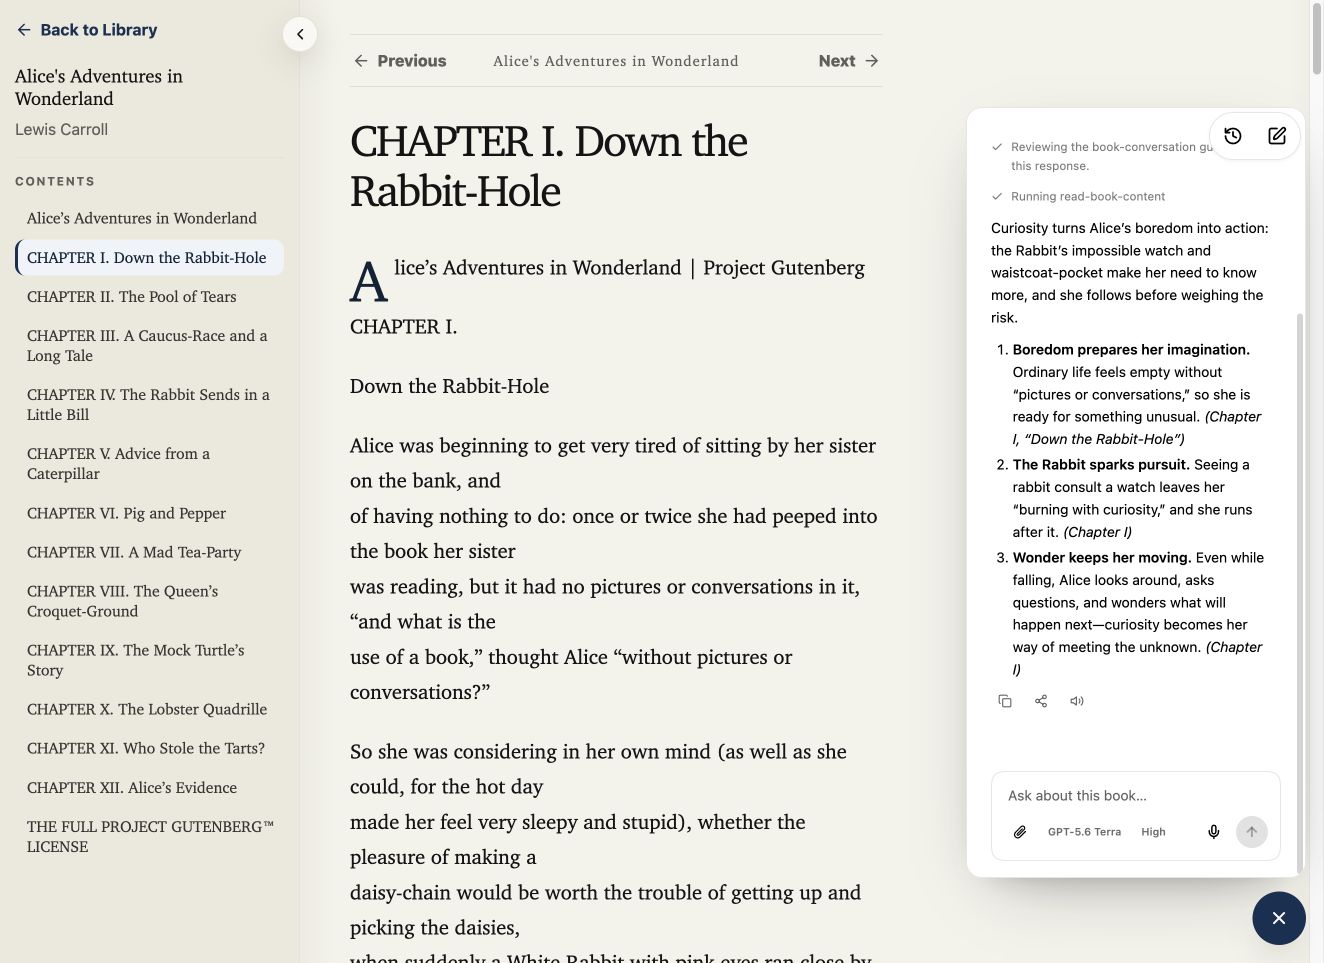Viewport: 1324px width, 963px height.
Task: Share the assistant response
Action: coord(1041,701)
